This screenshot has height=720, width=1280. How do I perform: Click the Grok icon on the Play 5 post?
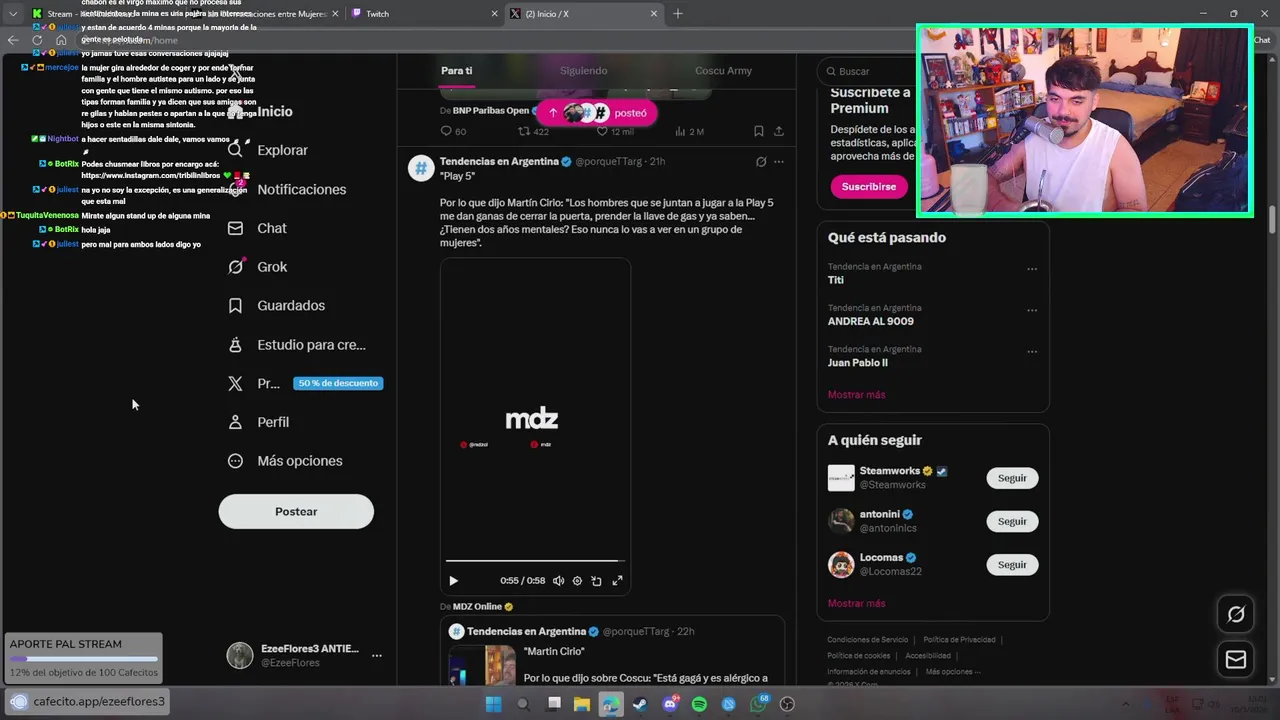coord(761,161)
